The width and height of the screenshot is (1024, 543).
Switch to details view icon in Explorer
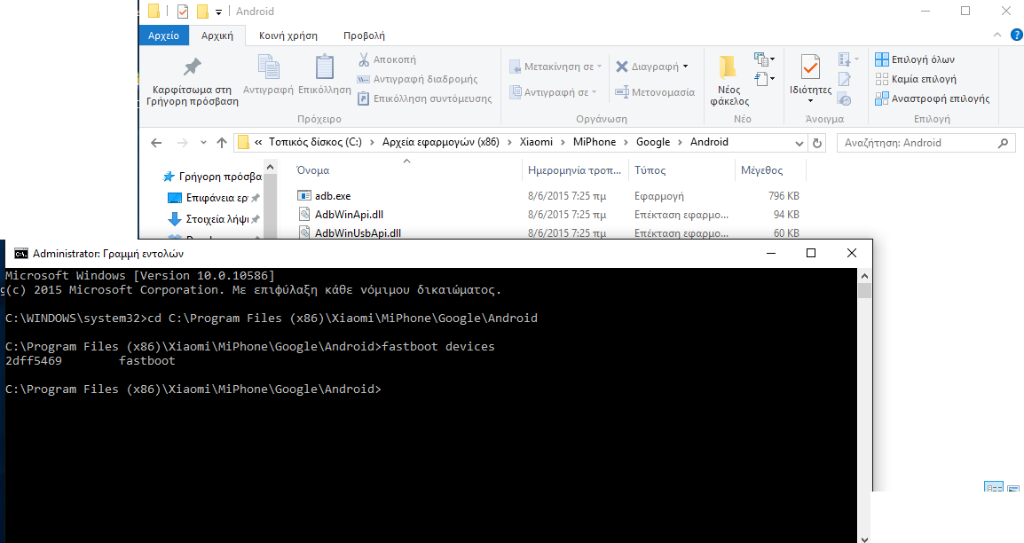coord(993,487)
